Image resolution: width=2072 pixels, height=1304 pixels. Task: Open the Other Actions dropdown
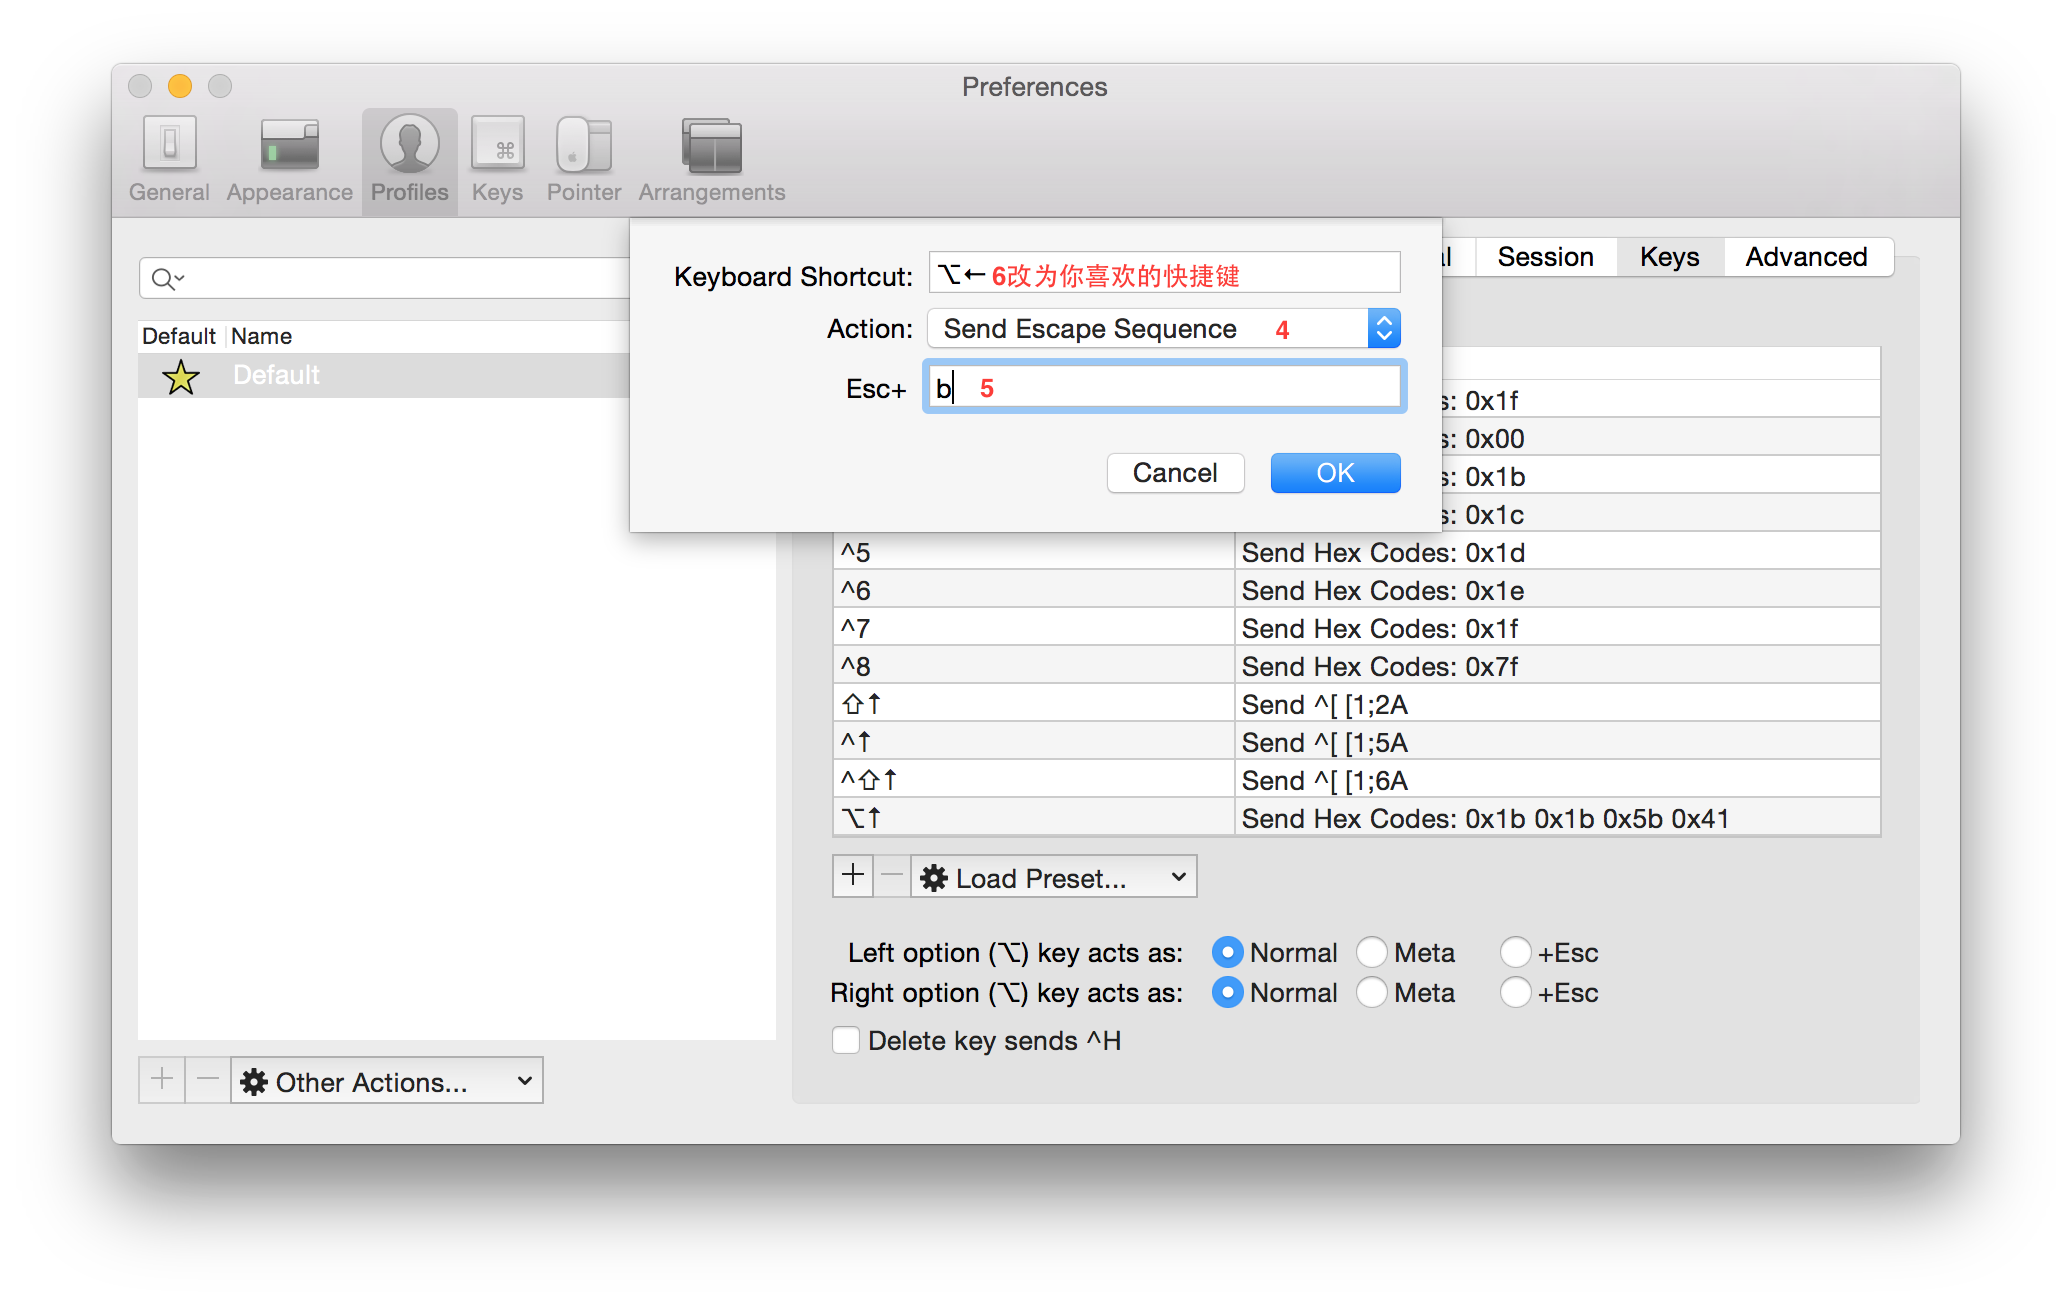click(386, 1081)
